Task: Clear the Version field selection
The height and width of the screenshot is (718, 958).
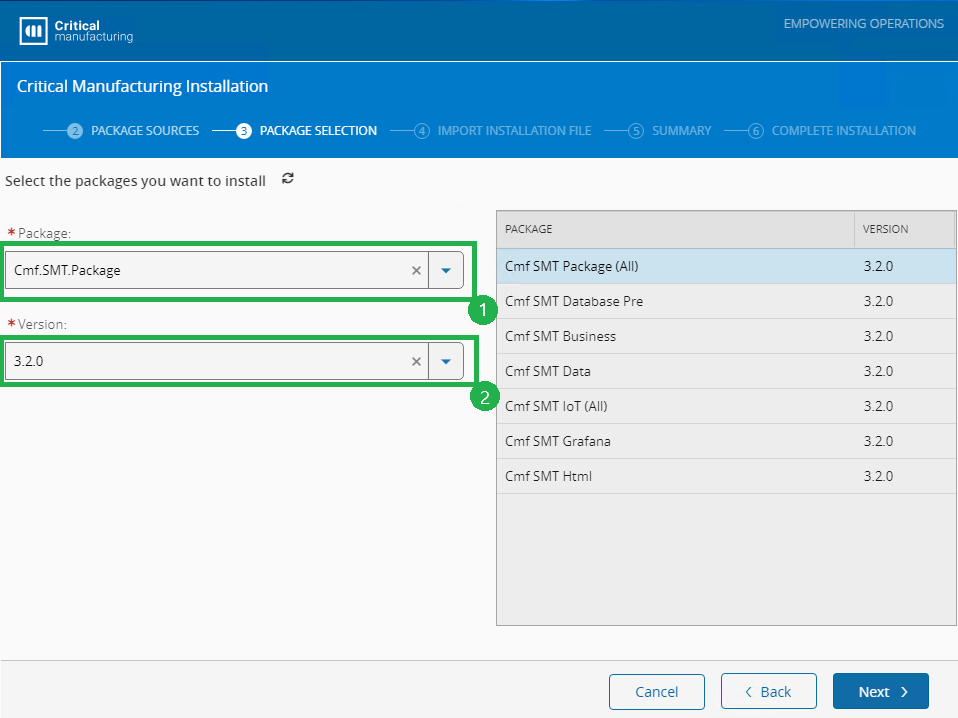Action: click(x=416, y=361)
